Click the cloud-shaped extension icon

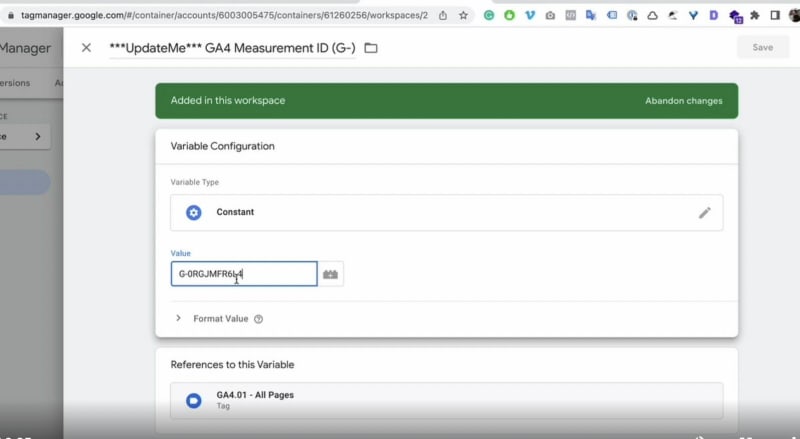652,15
